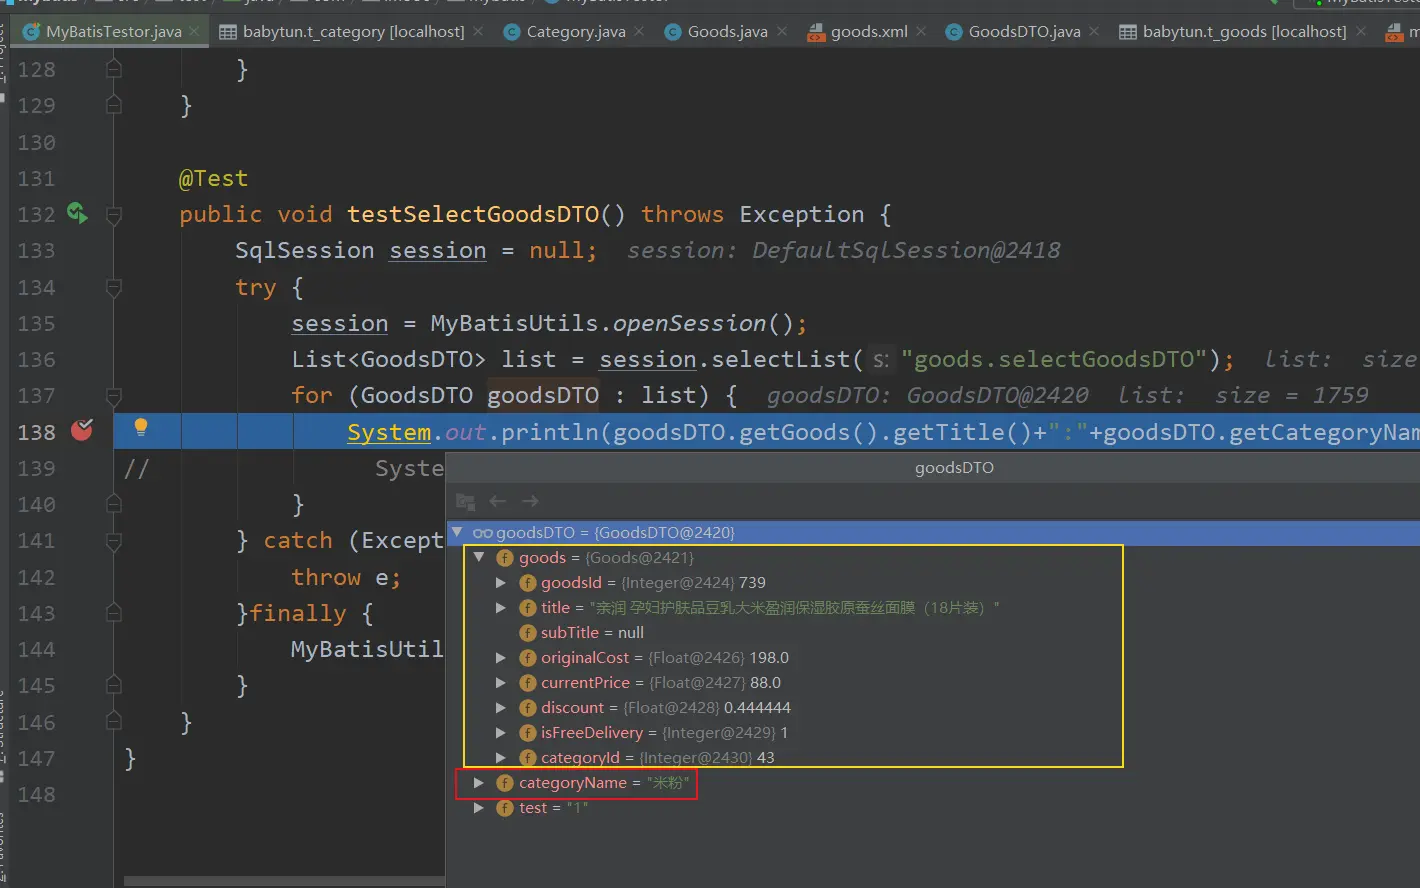Open the GoodsDTO.java tab
The width and height of the screenshot is (1420, 888).
tap(1023, 32)
